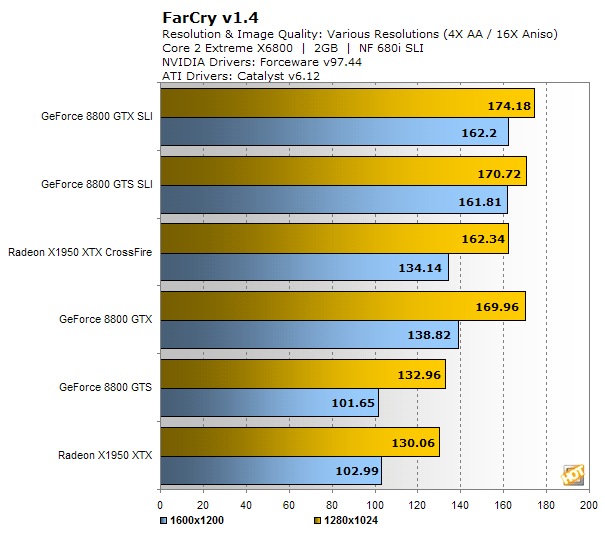Select the 162.2 bar value
The width and height of the screenshot is (605, 535).
479,133
